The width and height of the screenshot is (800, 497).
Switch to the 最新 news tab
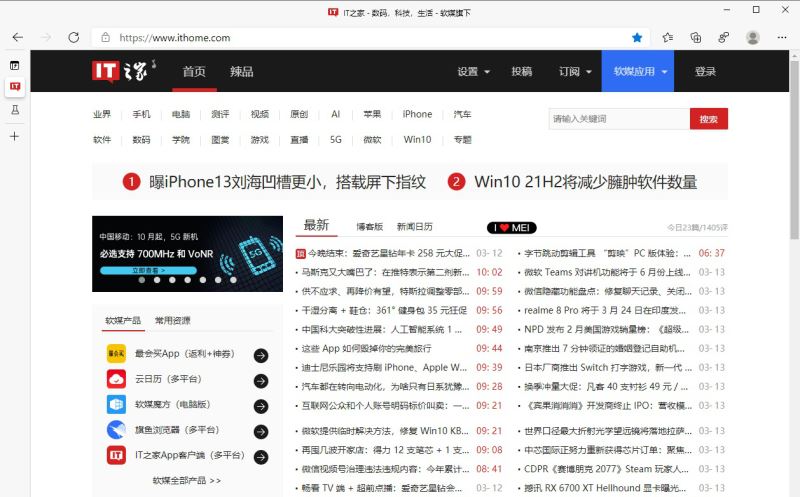tap(316, 225)
